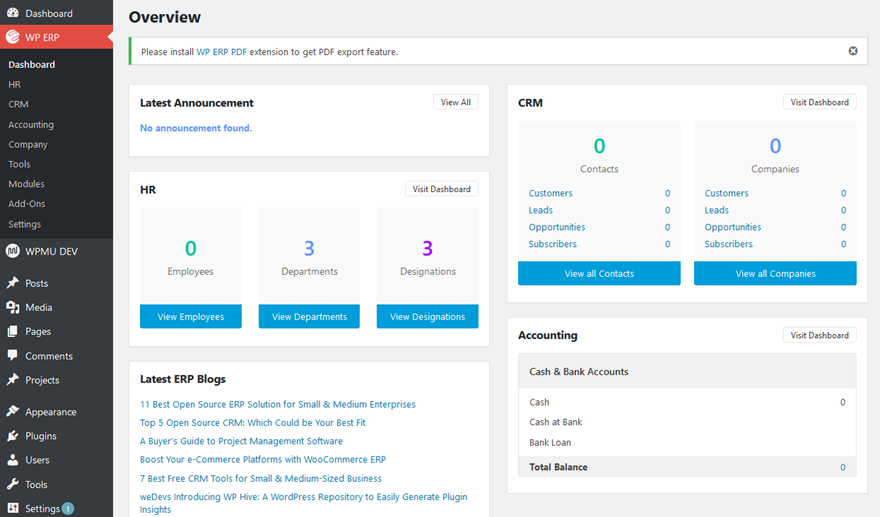Click the Plugins plug icon
Viewport: 880px width, 517px height.
tap(12, 436)
